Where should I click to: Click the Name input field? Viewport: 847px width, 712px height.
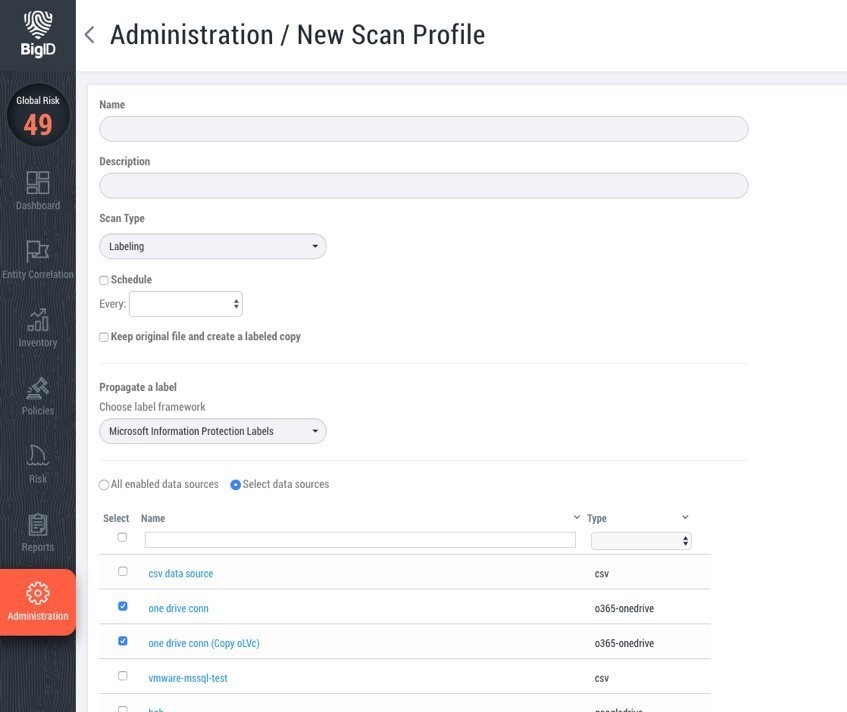[423, 129]
